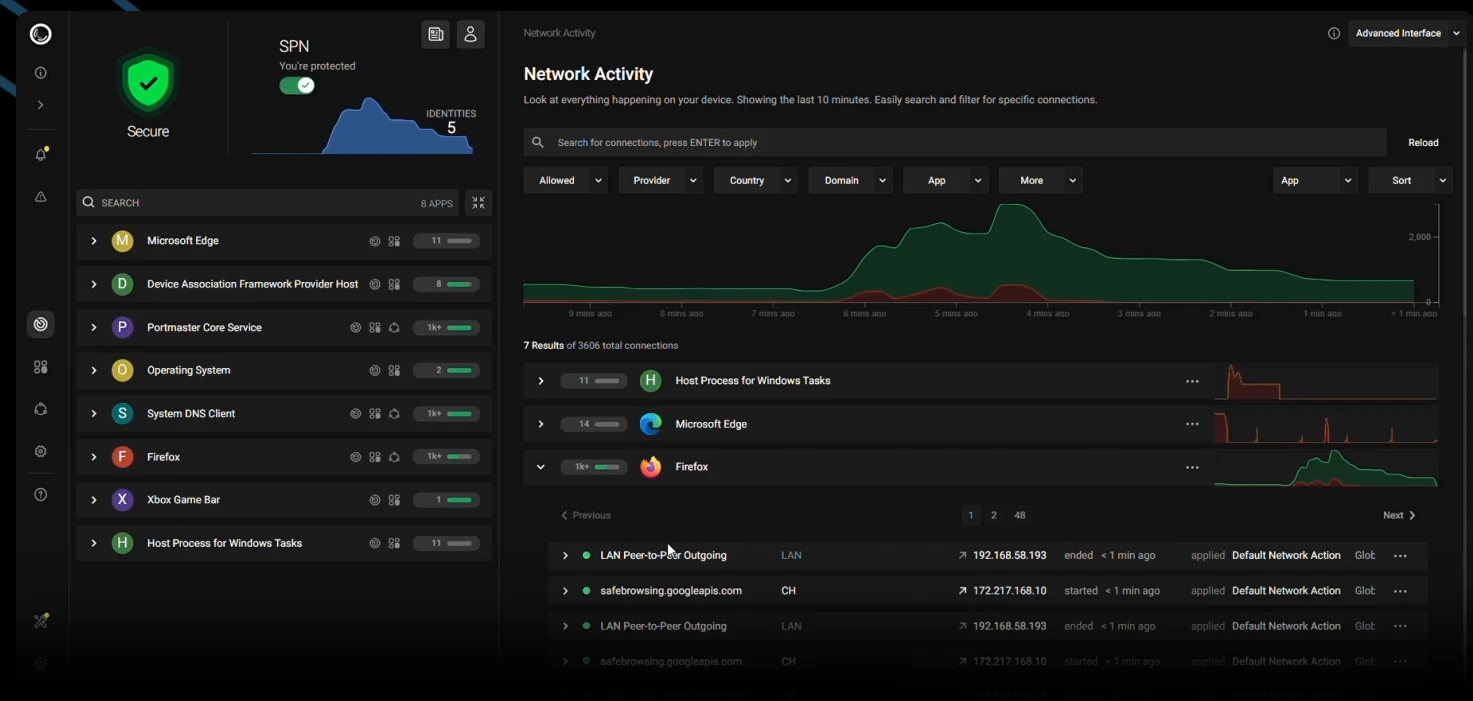Screen dimensions: 1473x701
Task: Open the group-by App dropdown beside Sort
Action: [1315, 180]
